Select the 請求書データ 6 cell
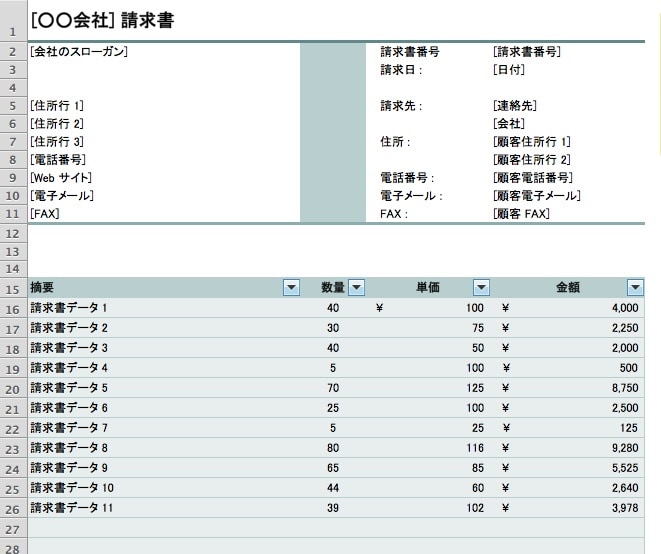 (69, 408)
